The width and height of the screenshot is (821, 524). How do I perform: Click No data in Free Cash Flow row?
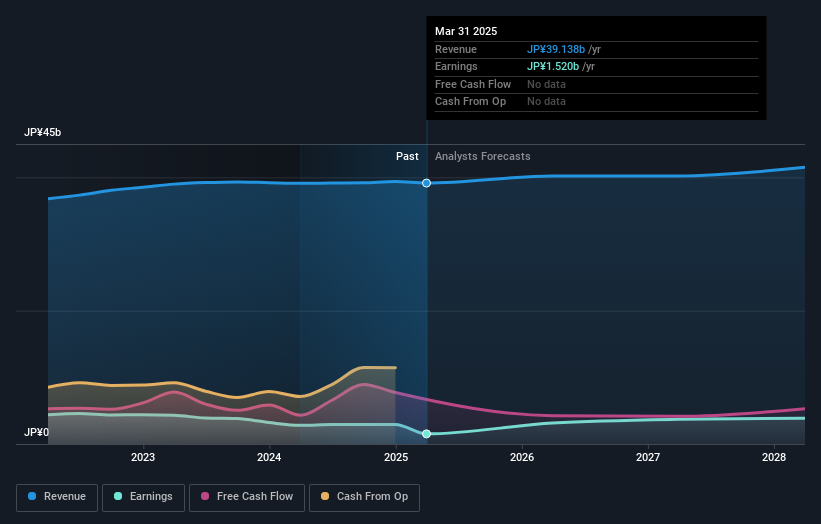[x=546, y=84]
